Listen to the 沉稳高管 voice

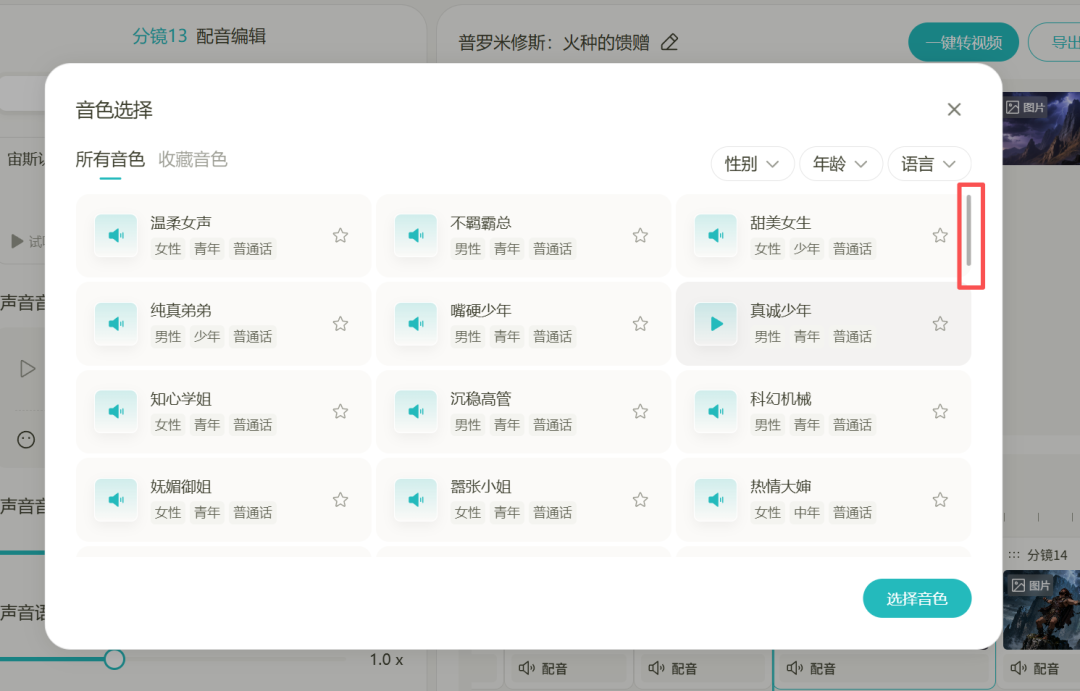[416, 411]
